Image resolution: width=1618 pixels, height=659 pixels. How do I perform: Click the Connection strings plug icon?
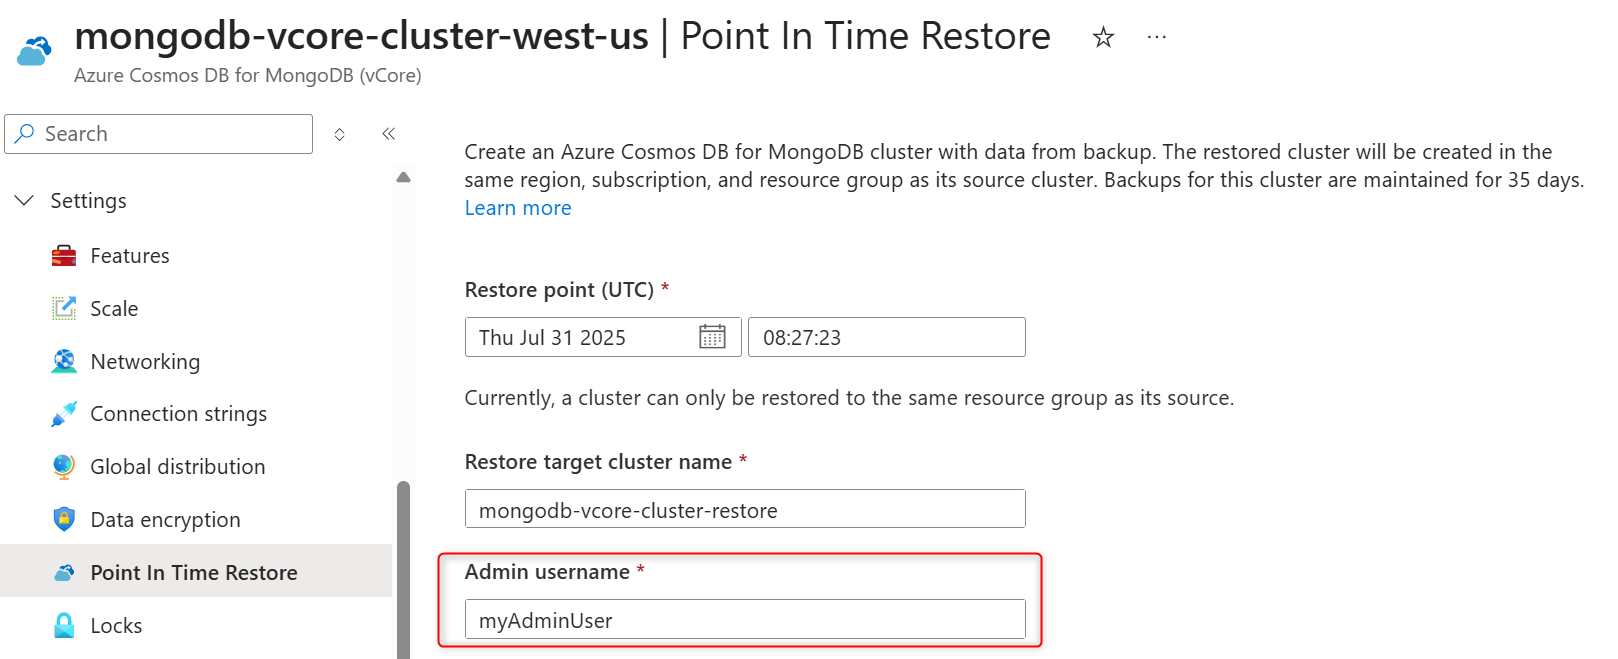[x=64, y=414]
